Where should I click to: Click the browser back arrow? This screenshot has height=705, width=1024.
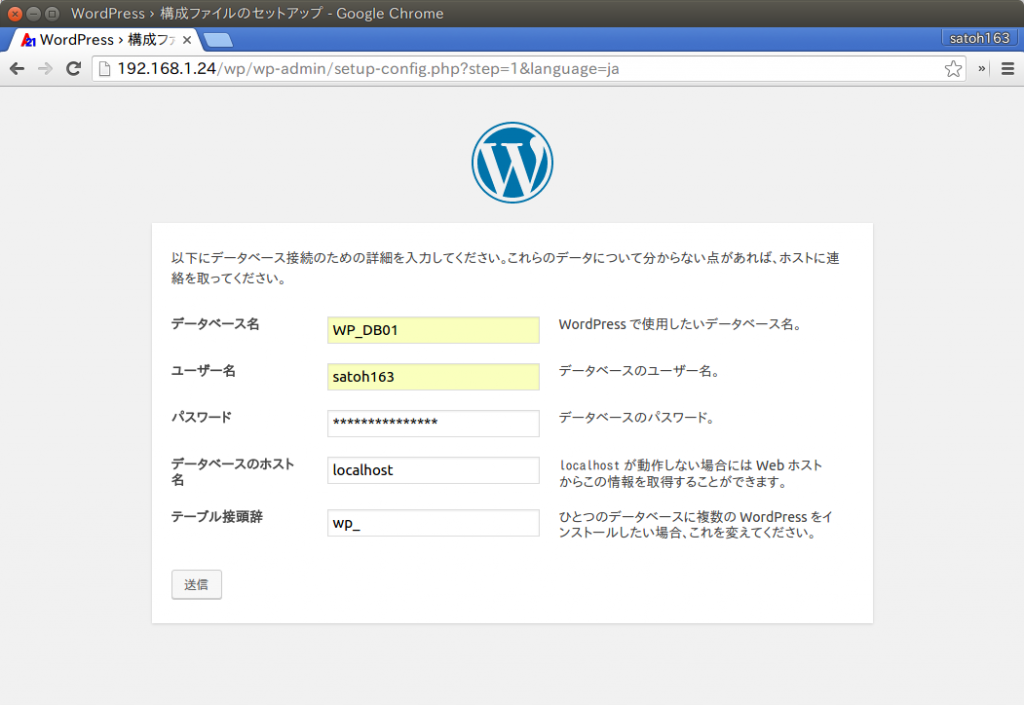click(x=17, y=69)
